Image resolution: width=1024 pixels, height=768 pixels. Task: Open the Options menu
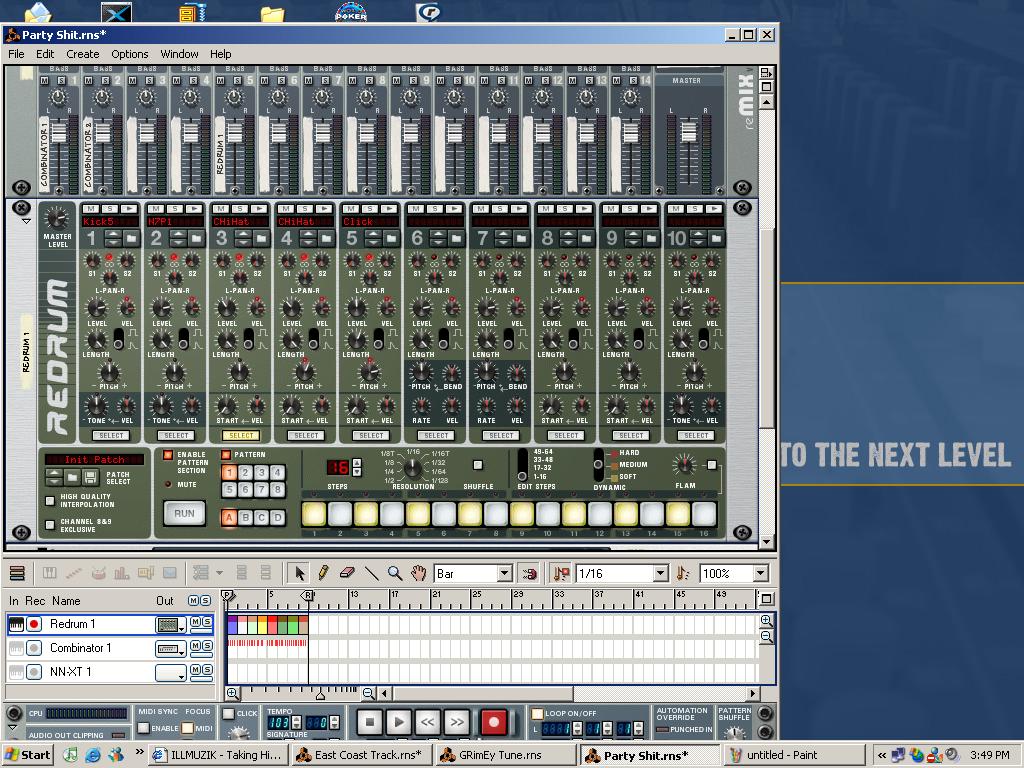(129, 54)
